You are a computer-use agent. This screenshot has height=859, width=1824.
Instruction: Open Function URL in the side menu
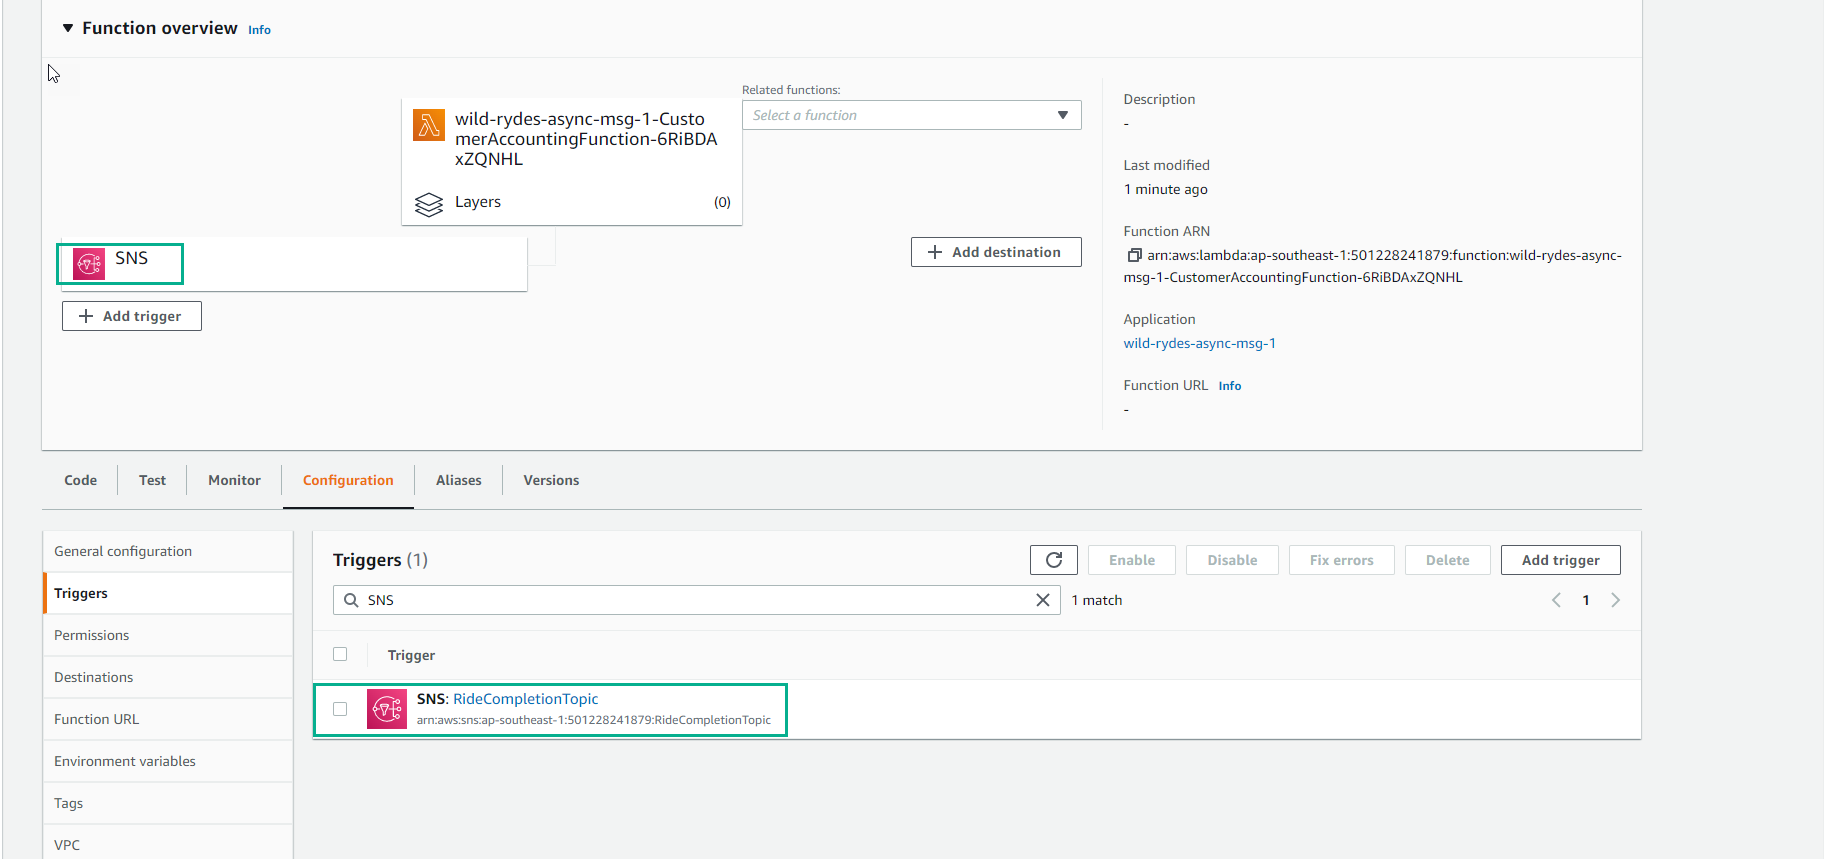[x=168, y=719]
